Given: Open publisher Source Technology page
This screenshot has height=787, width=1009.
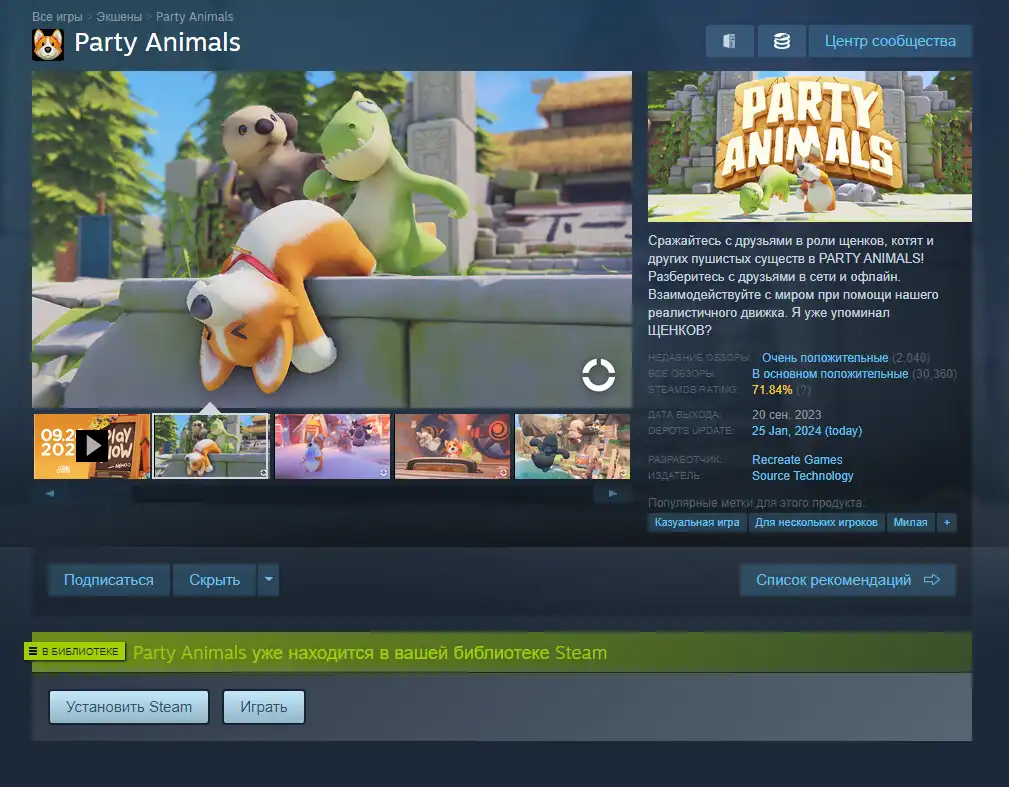Looking at the screenshot, I should [802, 476].
